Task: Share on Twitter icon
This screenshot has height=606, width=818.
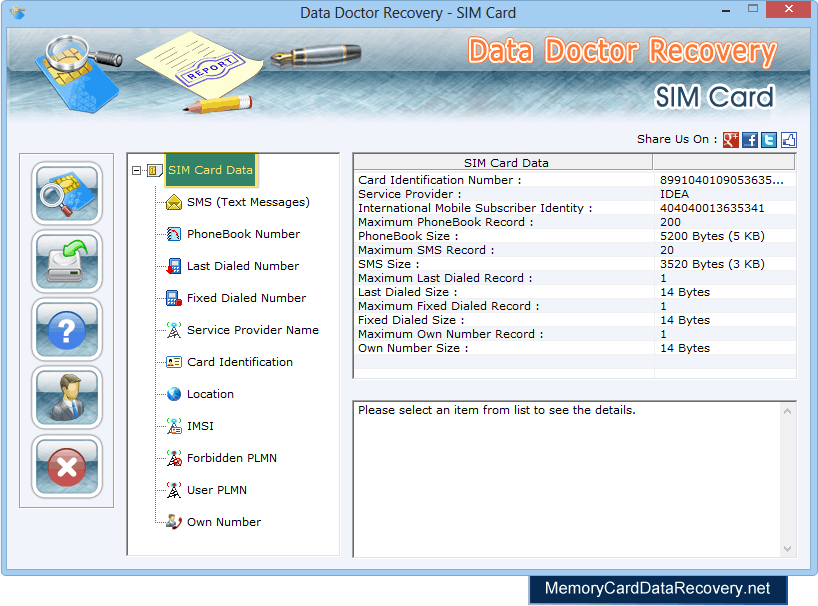Action: point(769,140)
